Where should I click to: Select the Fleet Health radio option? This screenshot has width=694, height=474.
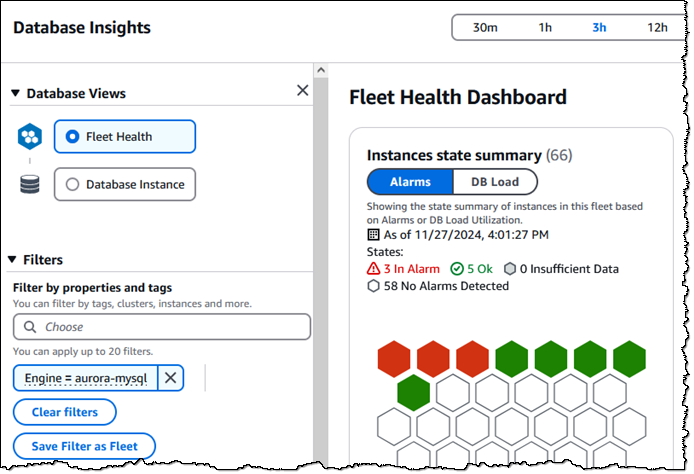[x=125, y=136]
